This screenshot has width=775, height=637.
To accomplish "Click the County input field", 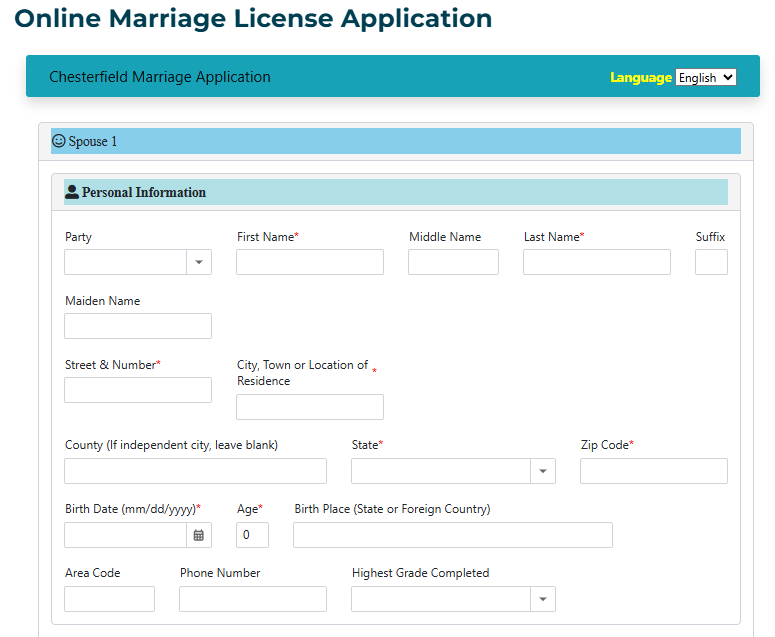I will [x=195, y=471].
